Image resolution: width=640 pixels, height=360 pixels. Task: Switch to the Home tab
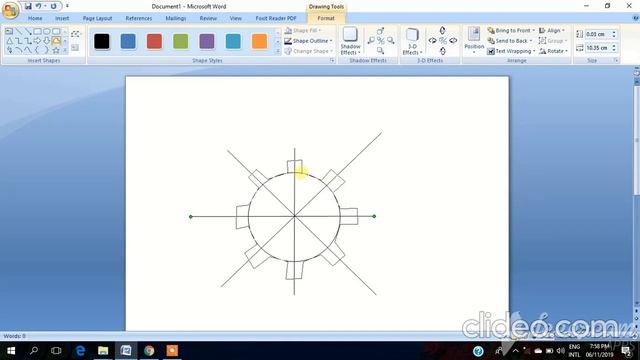click(x=35, y=18)
